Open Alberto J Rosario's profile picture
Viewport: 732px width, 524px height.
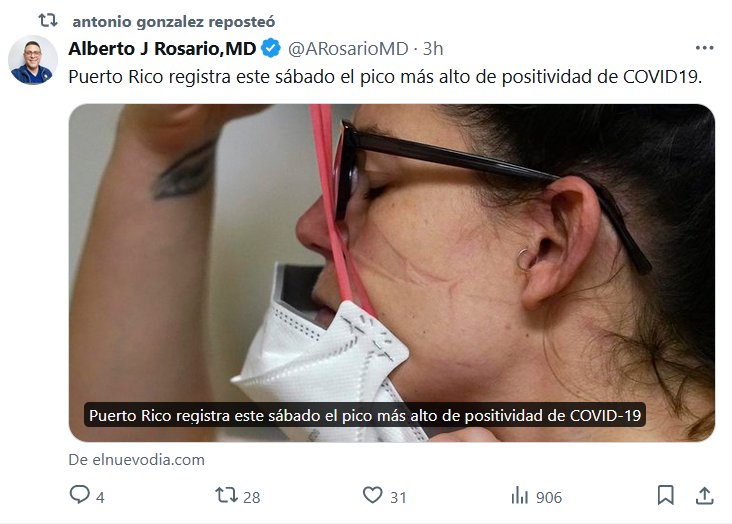tap(33, 60)
